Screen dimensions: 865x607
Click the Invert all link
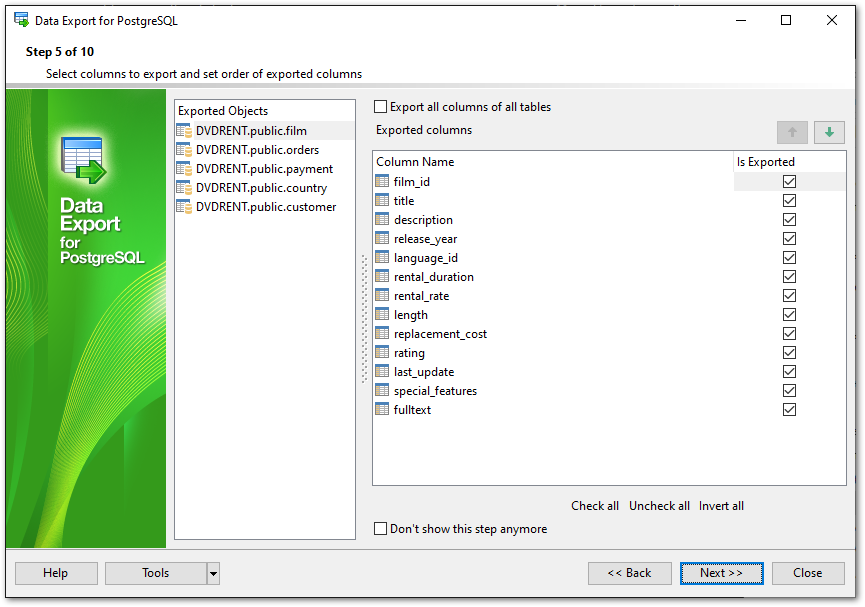[x=721, y=505]
